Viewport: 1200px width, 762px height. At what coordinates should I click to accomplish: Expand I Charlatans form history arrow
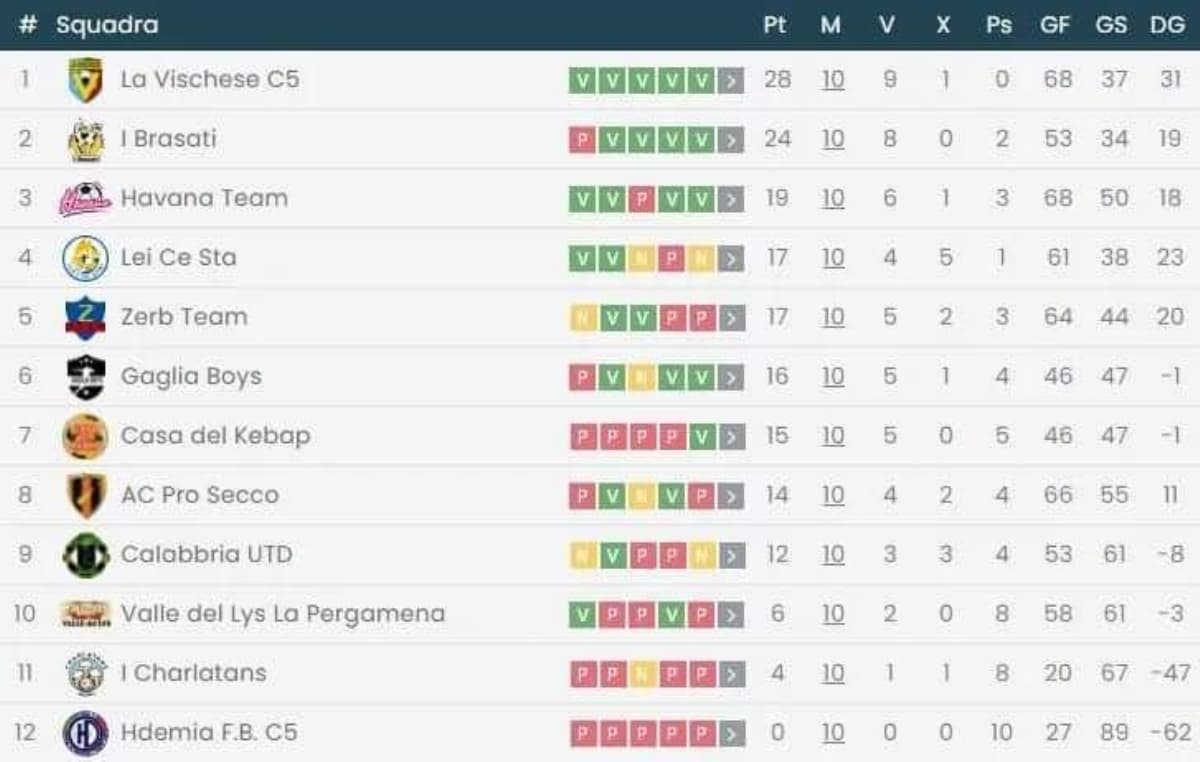[x=732, y=674]
